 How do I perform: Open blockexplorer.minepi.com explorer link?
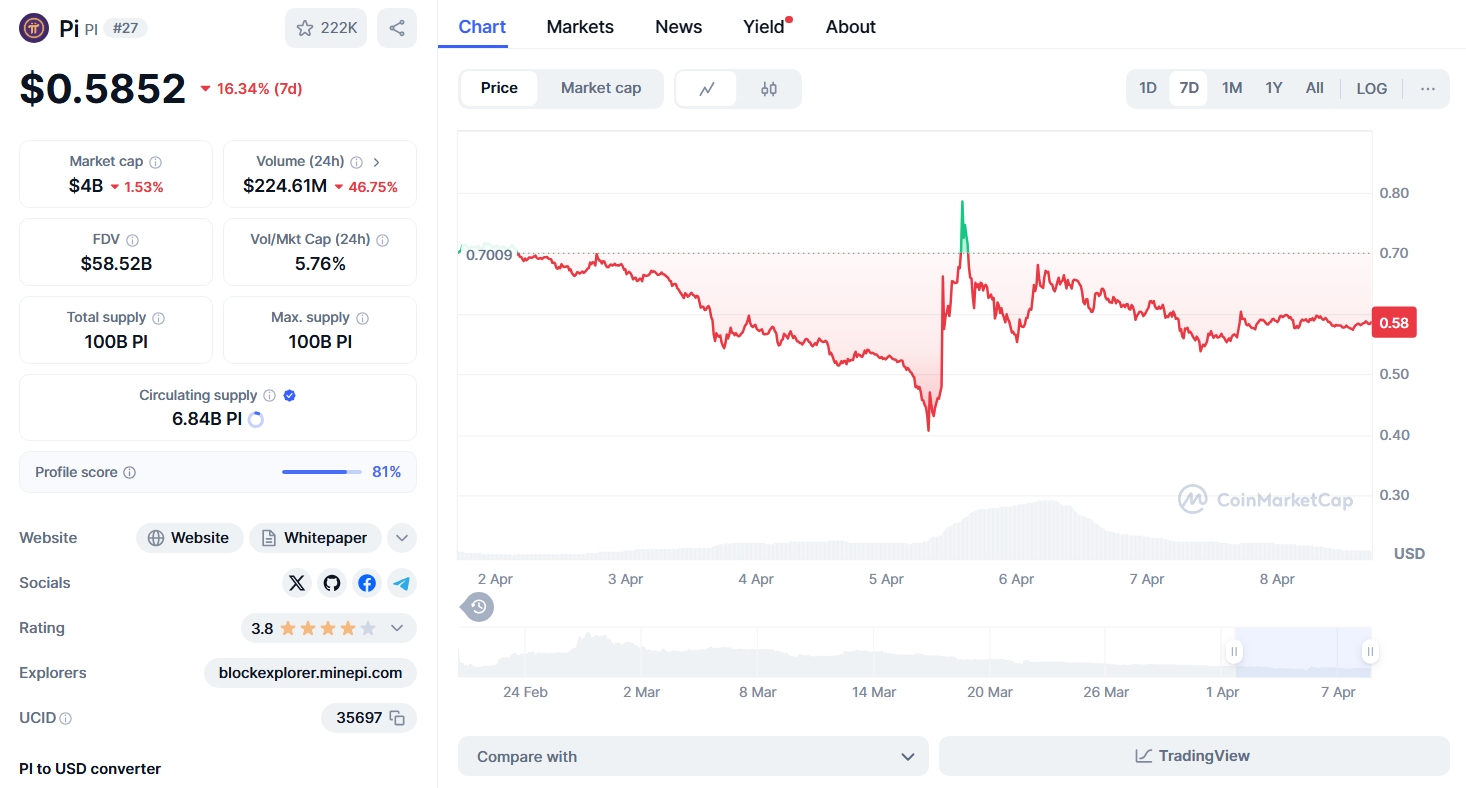pyautogui.click(x=310, y=673)
